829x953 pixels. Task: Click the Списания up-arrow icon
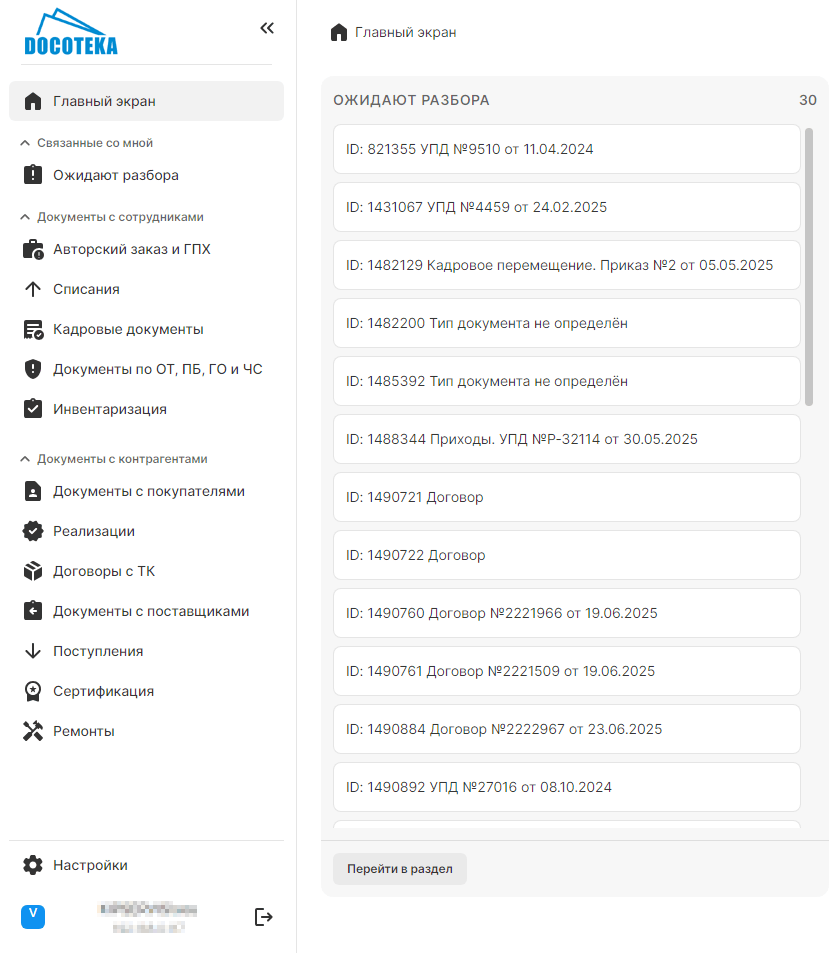coord(34,289)
